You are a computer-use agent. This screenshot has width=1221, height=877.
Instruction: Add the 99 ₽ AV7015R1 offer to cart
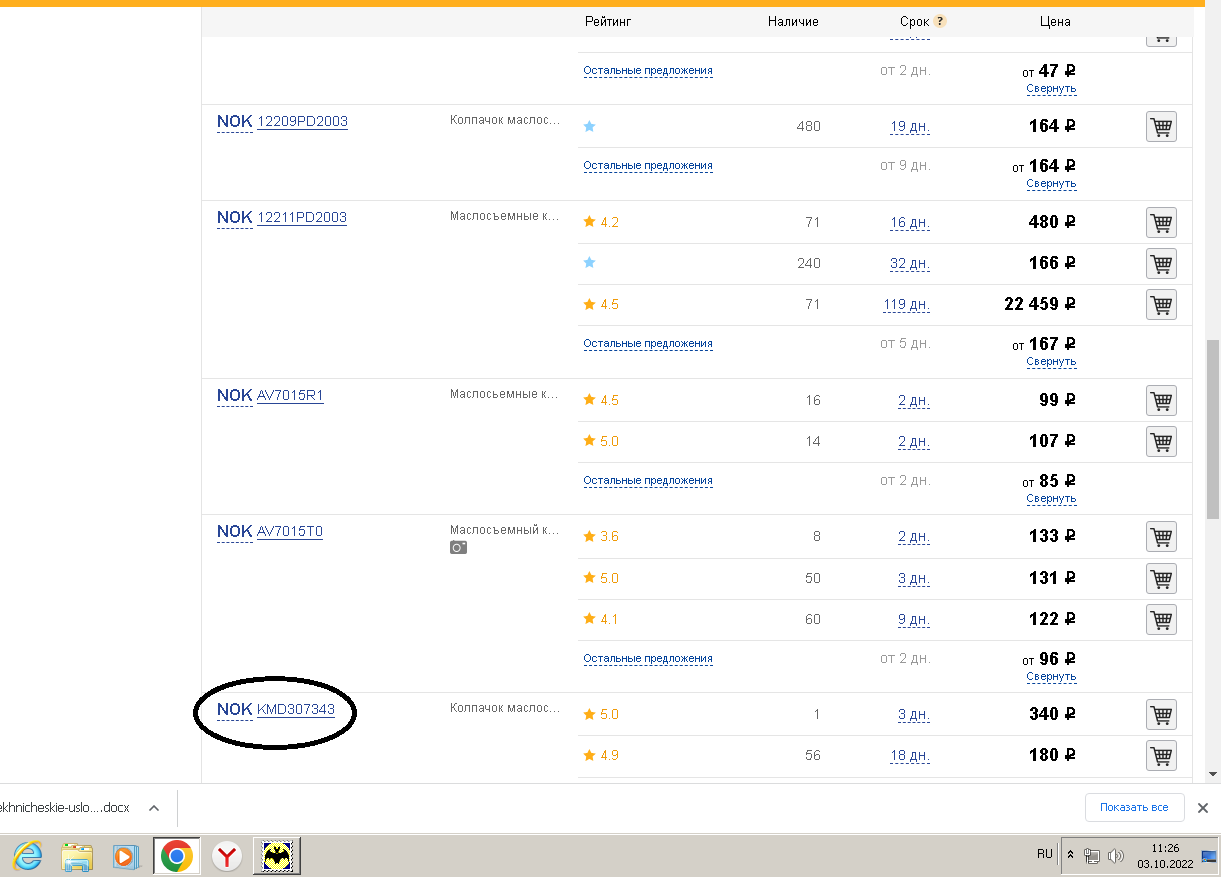click(1160, 401)
